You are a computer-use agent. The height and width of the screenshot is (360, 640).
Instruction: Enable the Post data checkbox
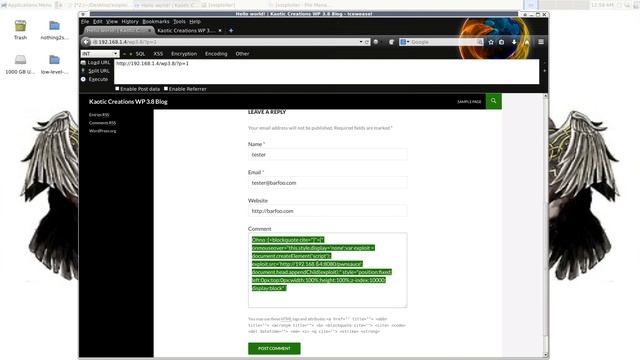(x=117, y=89)
